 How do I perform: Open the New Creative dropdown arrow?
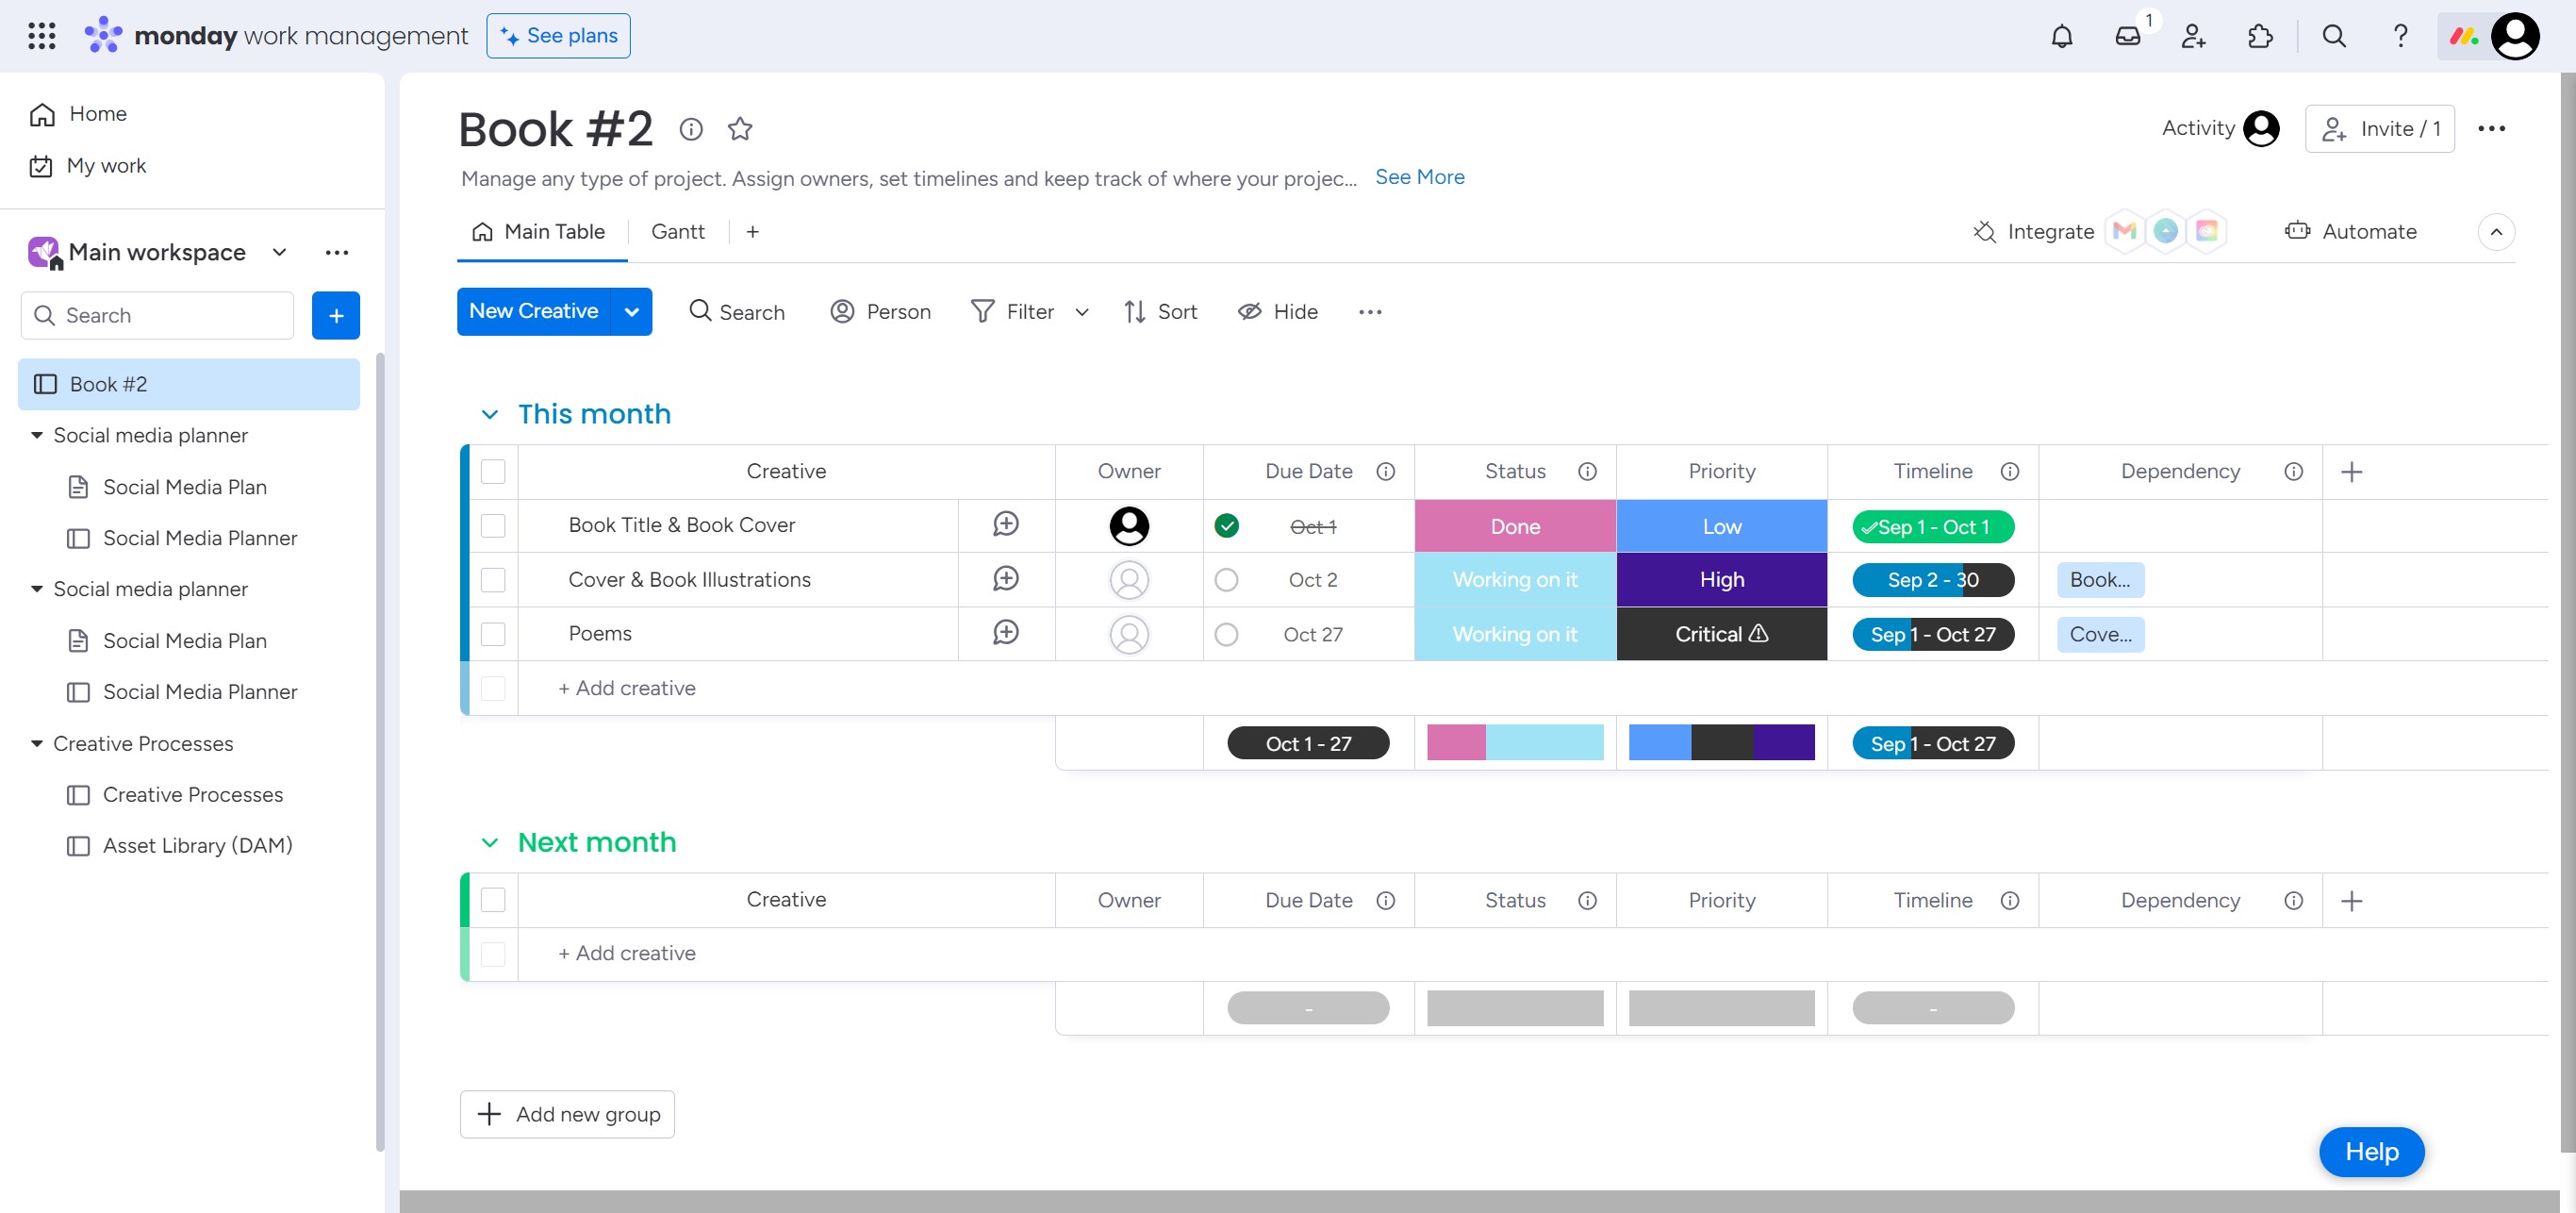(x=631, y=312)
